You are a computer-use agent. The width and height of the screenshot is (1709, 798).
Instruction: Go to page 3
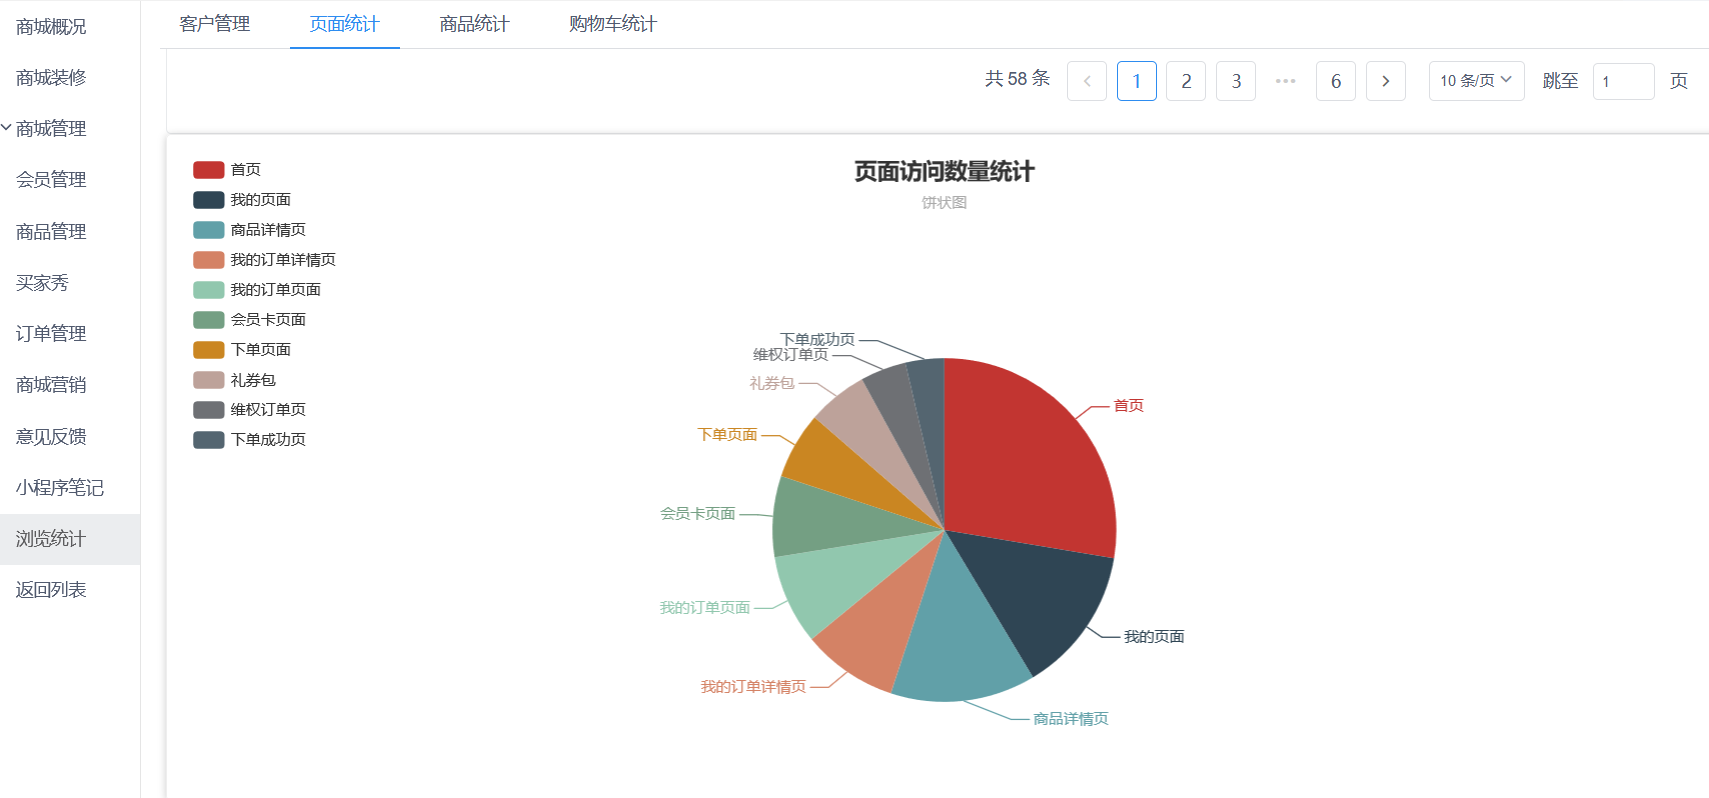[1236, 81]
